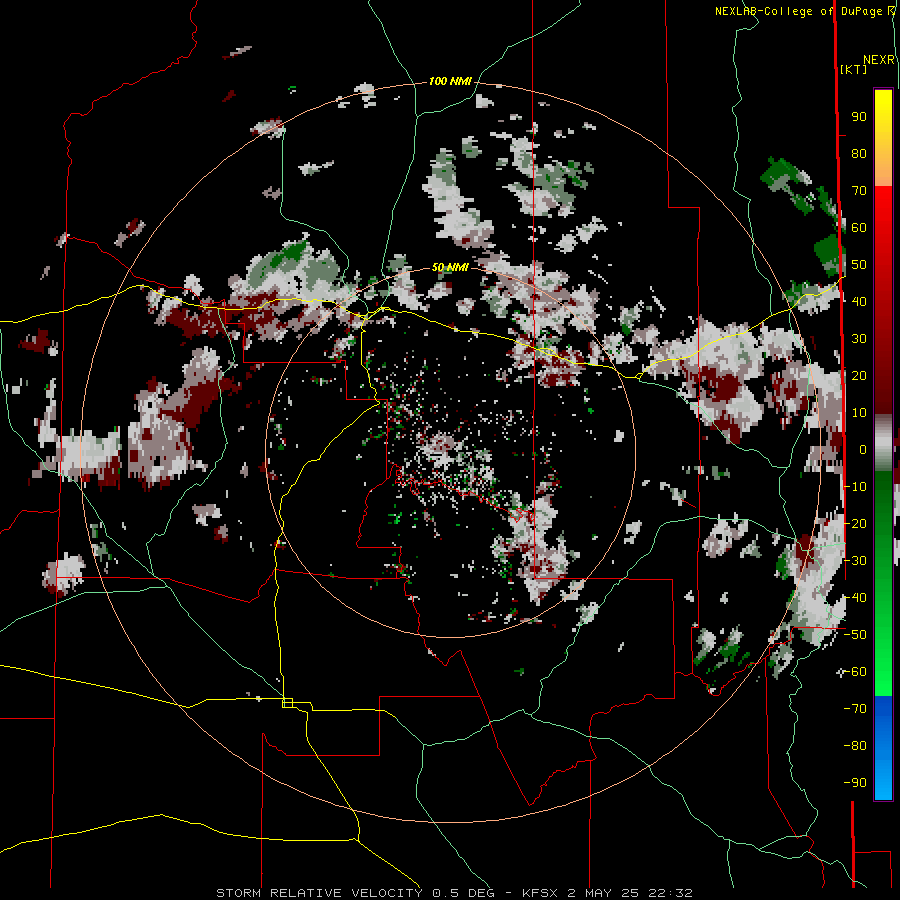Click the 0 label on the velocity scale

(x=863, y=449)
